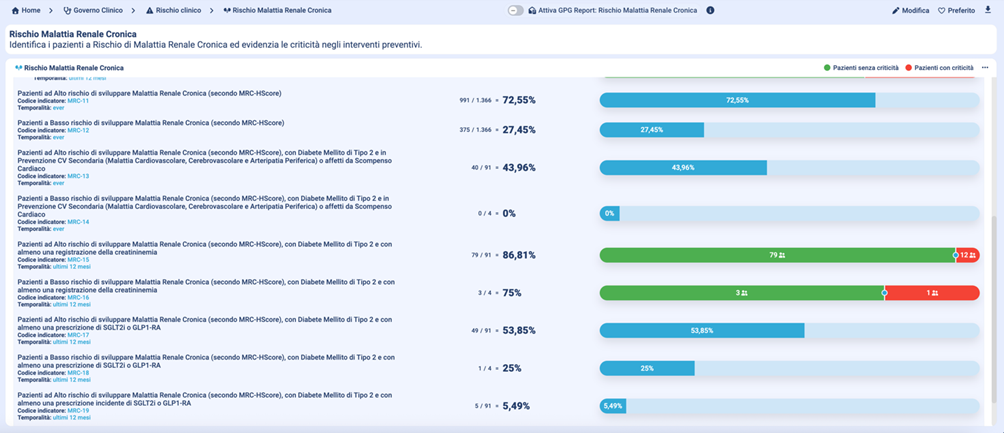The width and height of the screenshot is (1004, 433).
Task: Open indicator code MRC-15 link
Action: point(78,260)
